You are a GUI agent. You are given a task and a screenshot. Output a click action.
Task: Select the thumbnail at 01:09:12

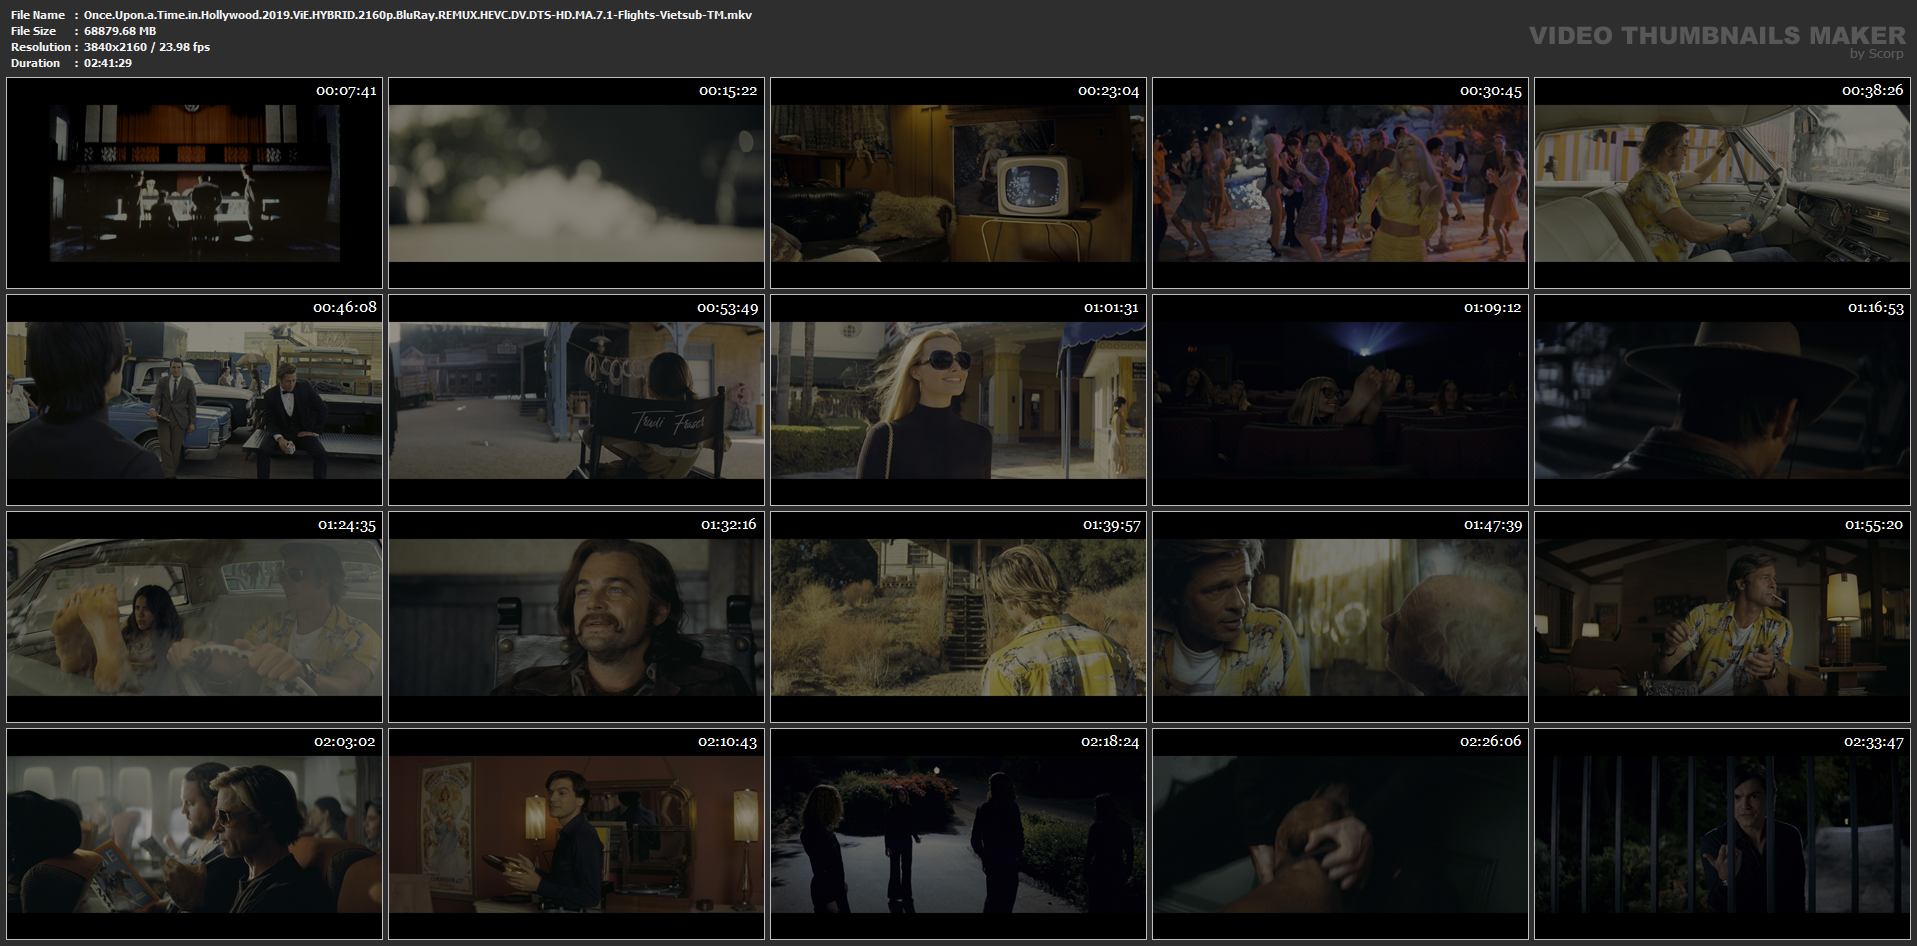coord(1340,400)
